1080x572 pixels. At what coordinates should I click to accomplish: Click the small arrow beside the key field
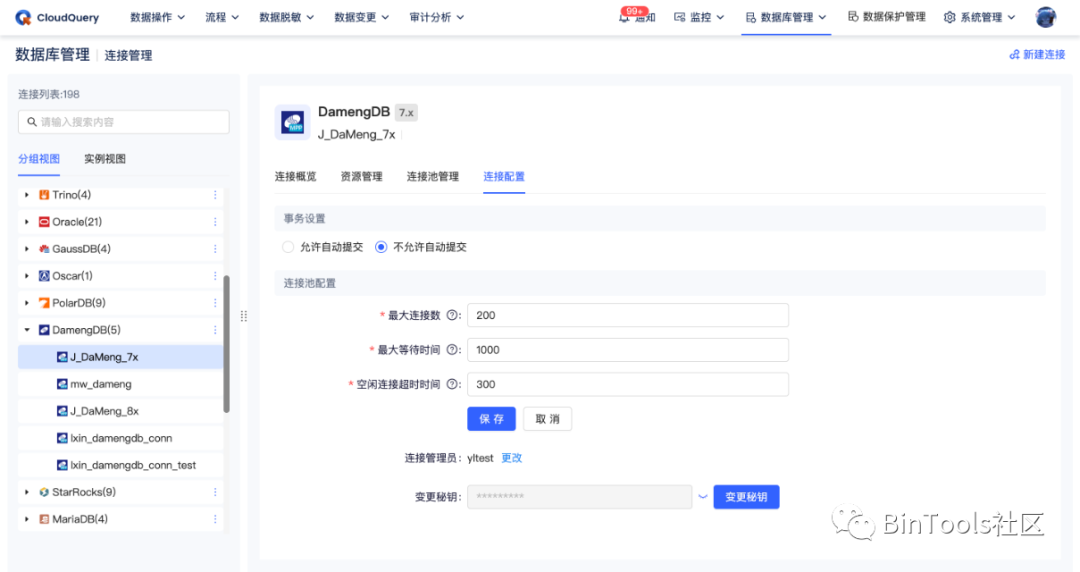[703, 496]
